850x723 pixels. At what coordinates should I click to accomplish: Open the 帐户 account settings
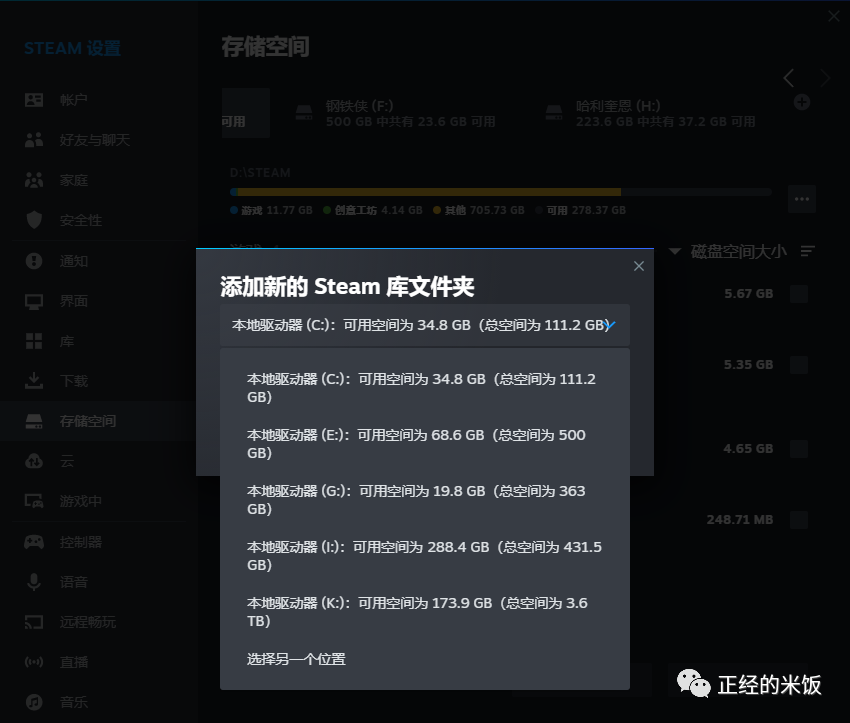[98, 100]
